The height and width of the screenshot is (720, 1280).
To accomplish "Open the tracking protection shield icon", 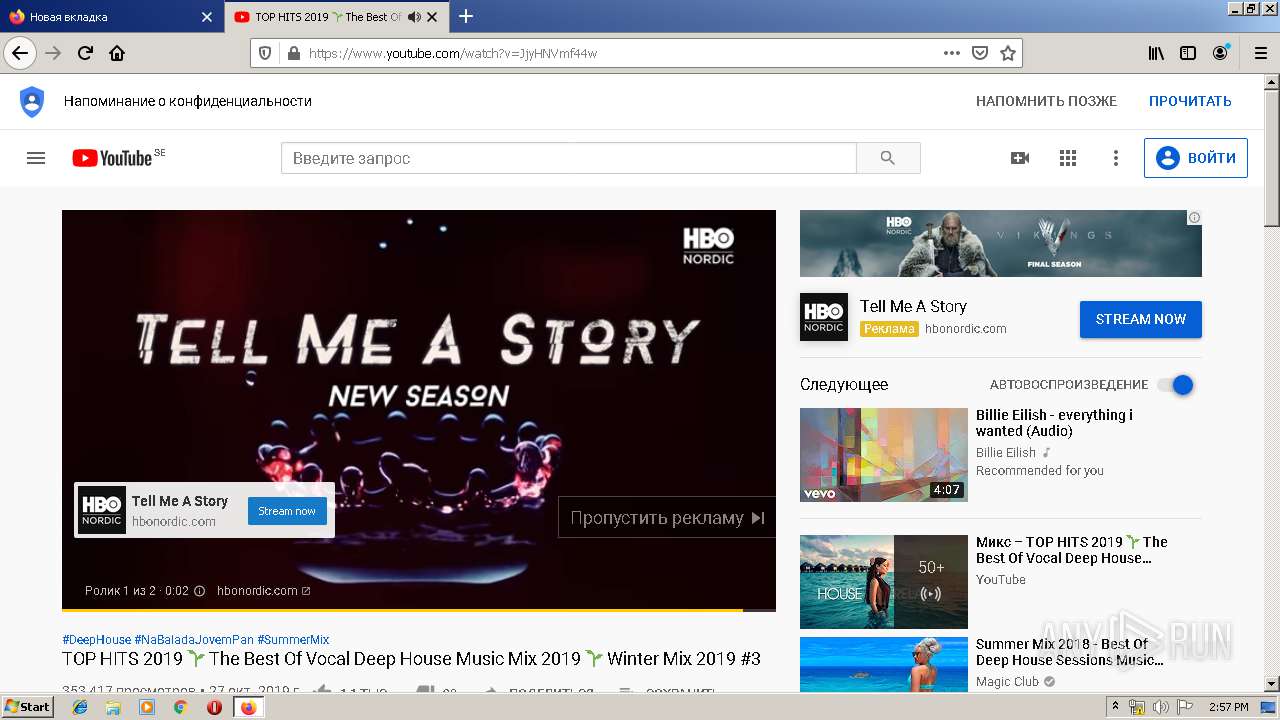I will 265,53.
